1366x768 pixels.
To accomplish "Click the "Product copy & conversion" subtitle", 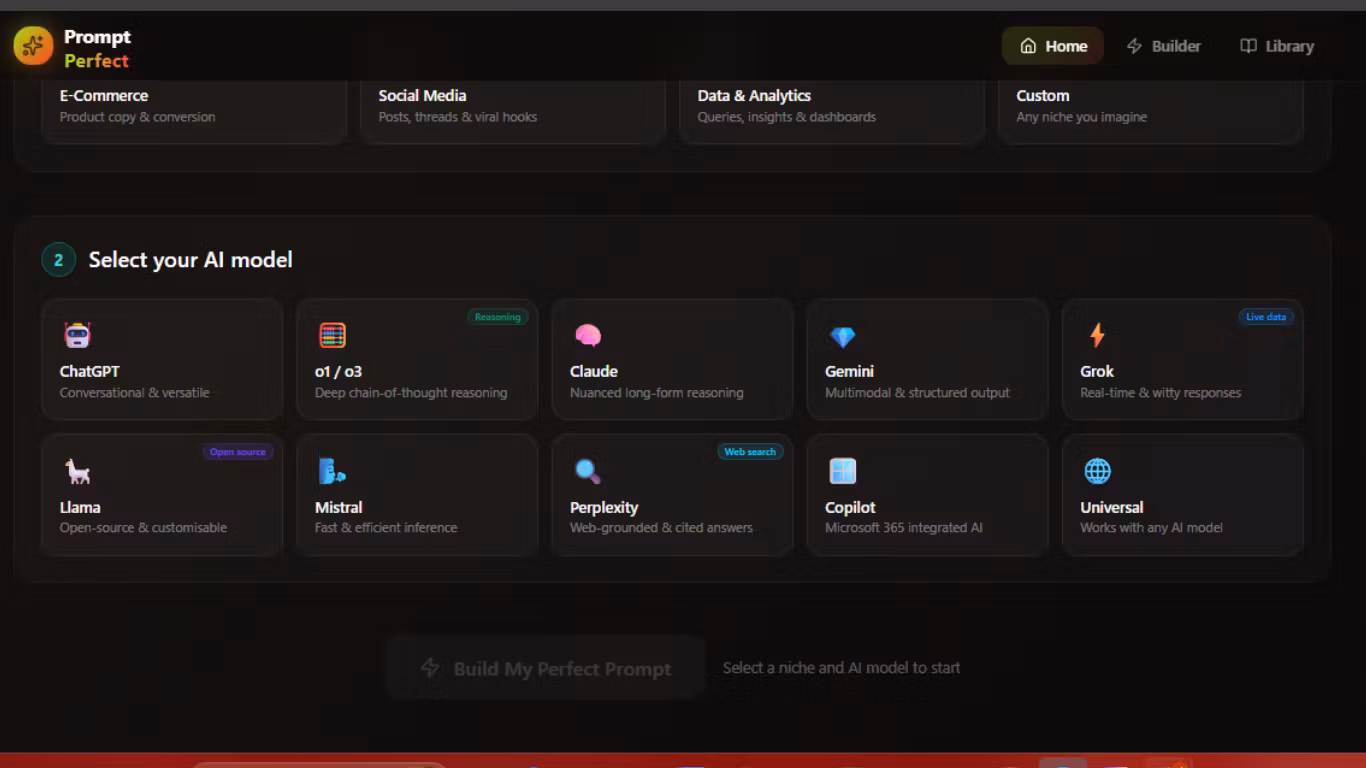I will (138, 117).
